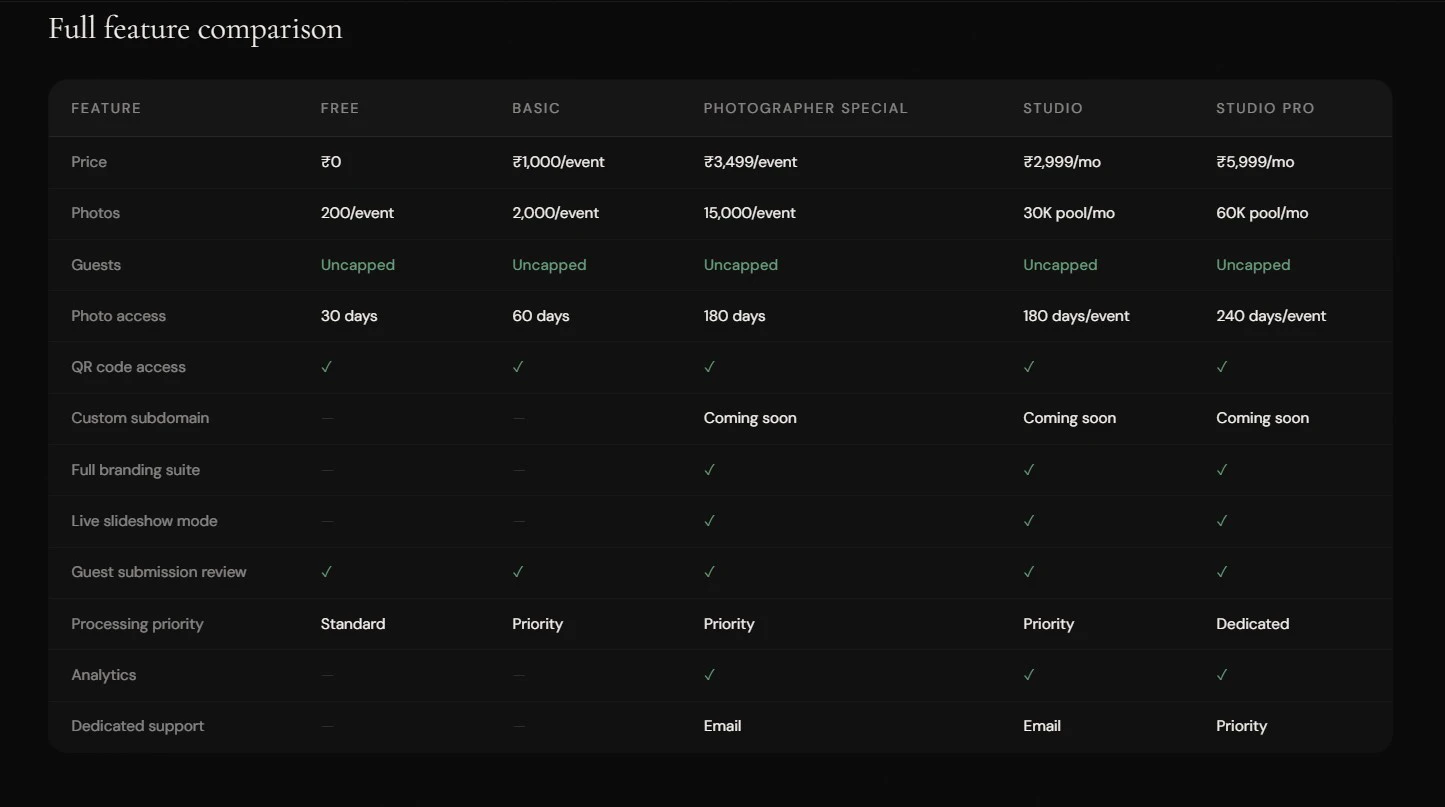Click the STUDIO PRO column header

pyautogui.click(x=1265, y=108)
